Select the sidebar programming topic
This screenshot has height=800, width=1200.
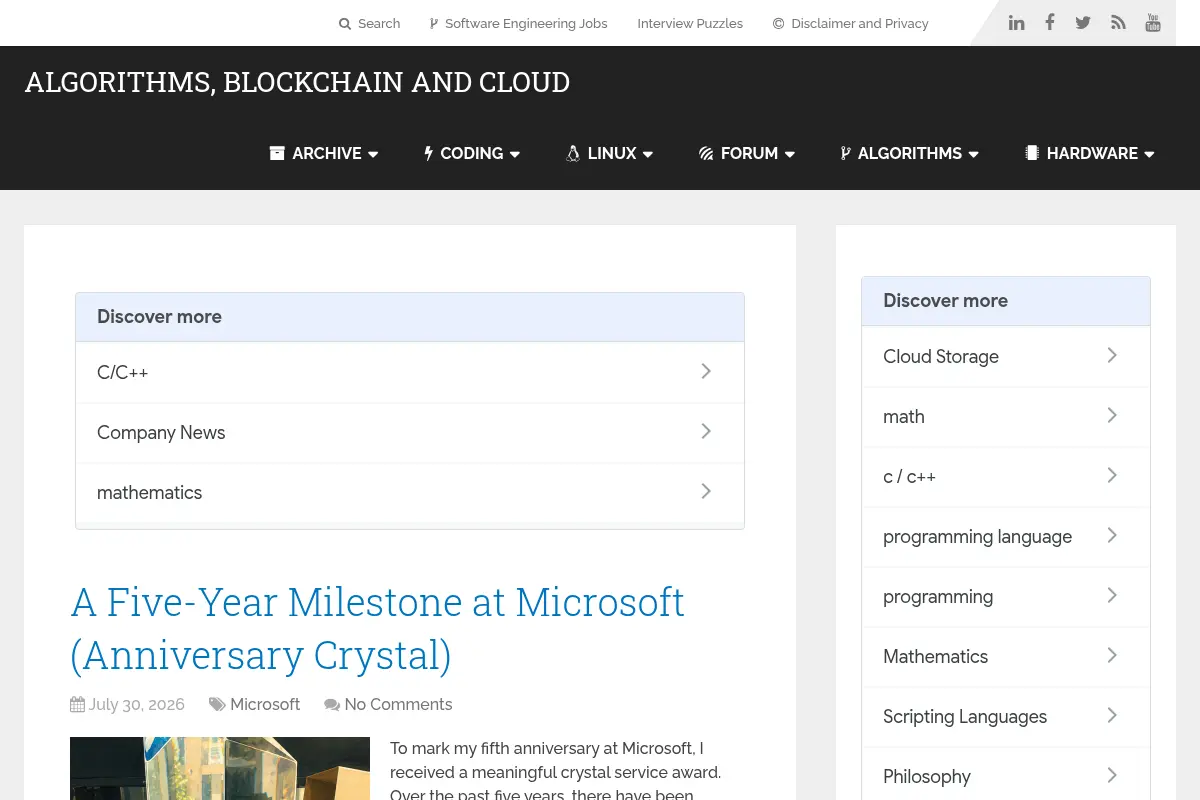tap(1006, 596)
